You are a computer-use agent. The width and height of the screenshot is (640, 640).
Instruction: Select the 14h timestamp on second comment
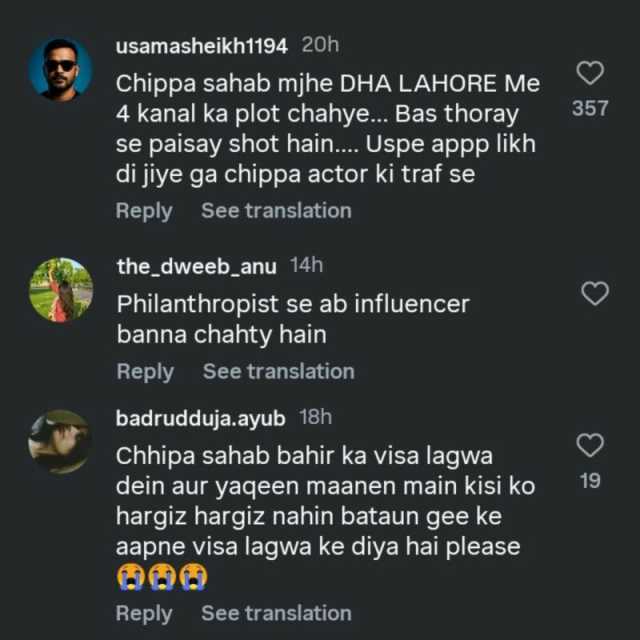(x=307, y=265)
